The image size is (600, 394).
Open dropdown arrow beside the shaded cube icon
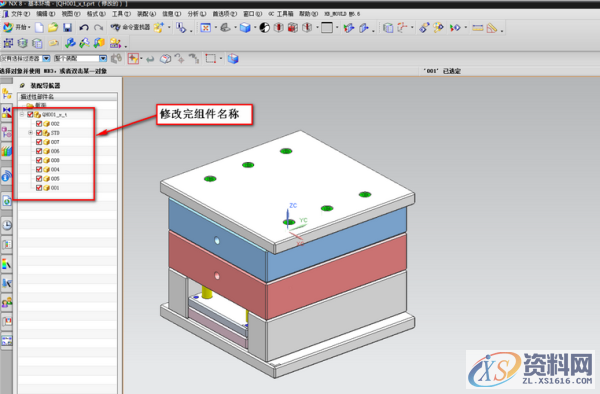pyautogui.click(x=255, y=28)
